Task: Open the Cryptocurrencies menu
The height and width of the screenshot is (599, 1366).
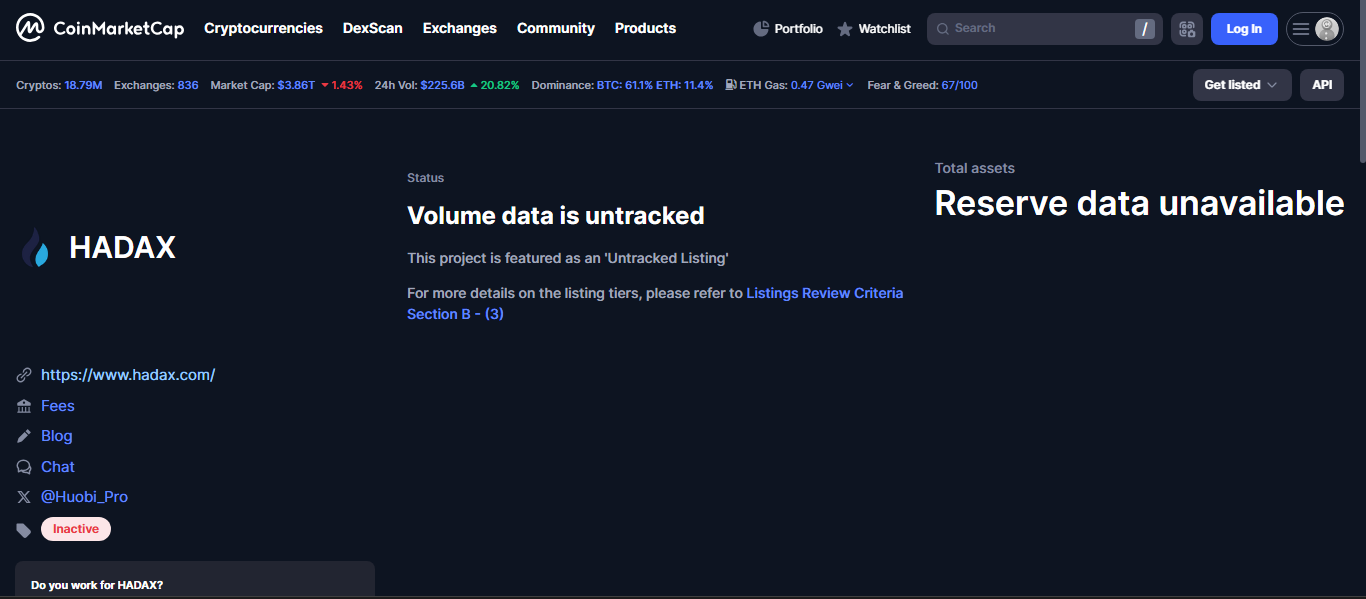Action: pyautogui.click(x=263, y=28)
